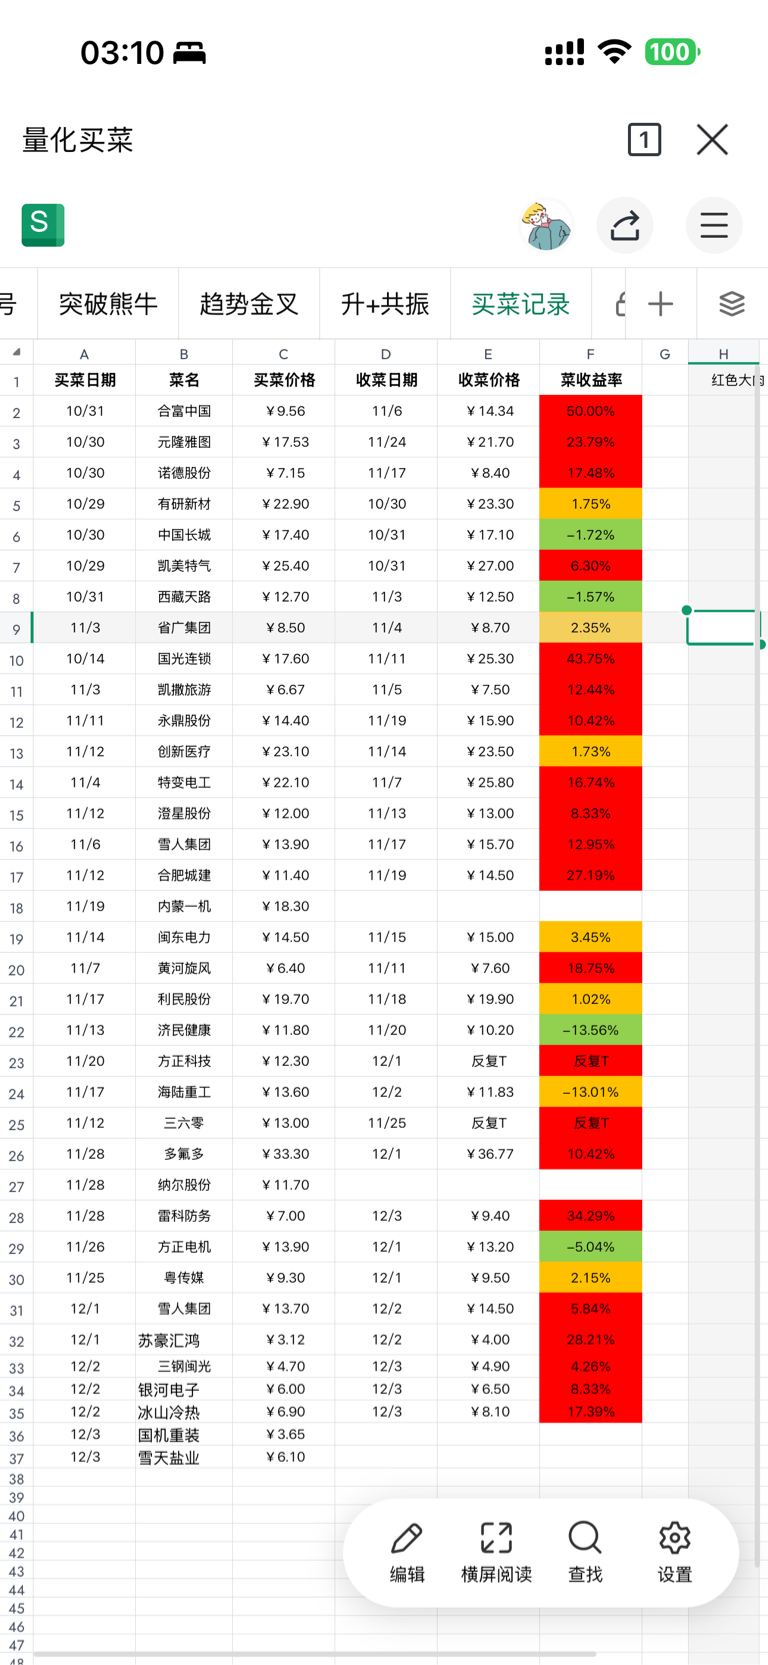Select cell 中国长城
The height and width of the screenshot is (1665, 768).
pyautogui.click(x=184, y=535)
